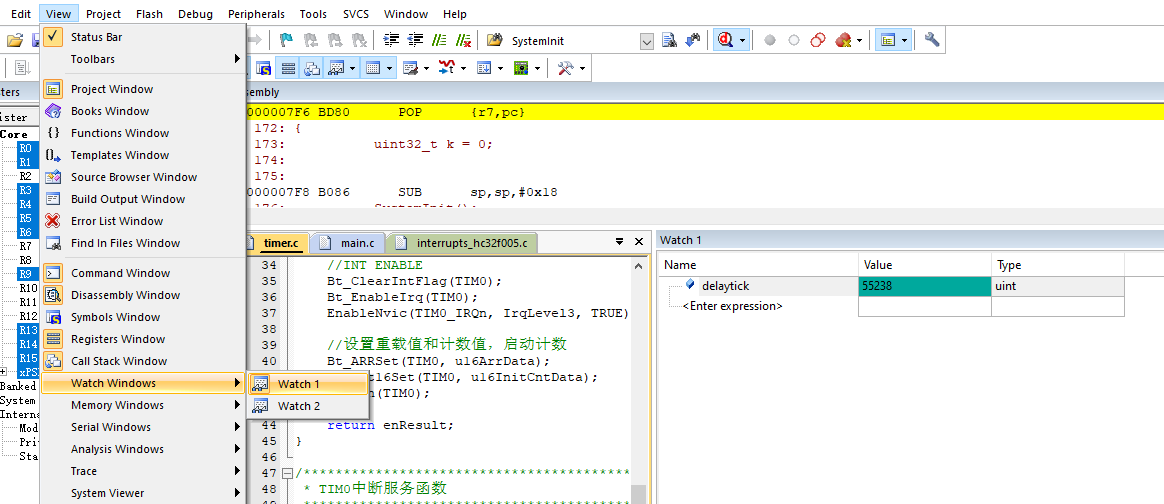The image size is (1164, 504).
Task: Click the window layout toolbar icon
Action: pos(887,40)
